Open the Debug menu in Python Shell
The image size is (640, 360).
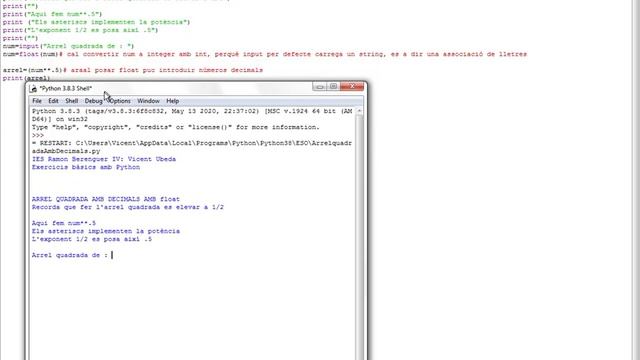pyautogui.click(x=93, y=101)
